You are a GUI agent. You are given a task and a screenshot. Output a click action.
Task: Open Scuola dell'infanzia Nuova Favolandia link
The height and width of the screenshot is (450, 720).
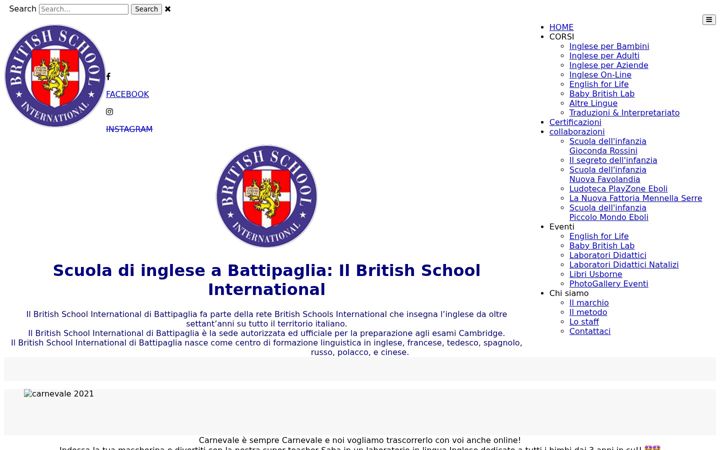tap(608, 174)
